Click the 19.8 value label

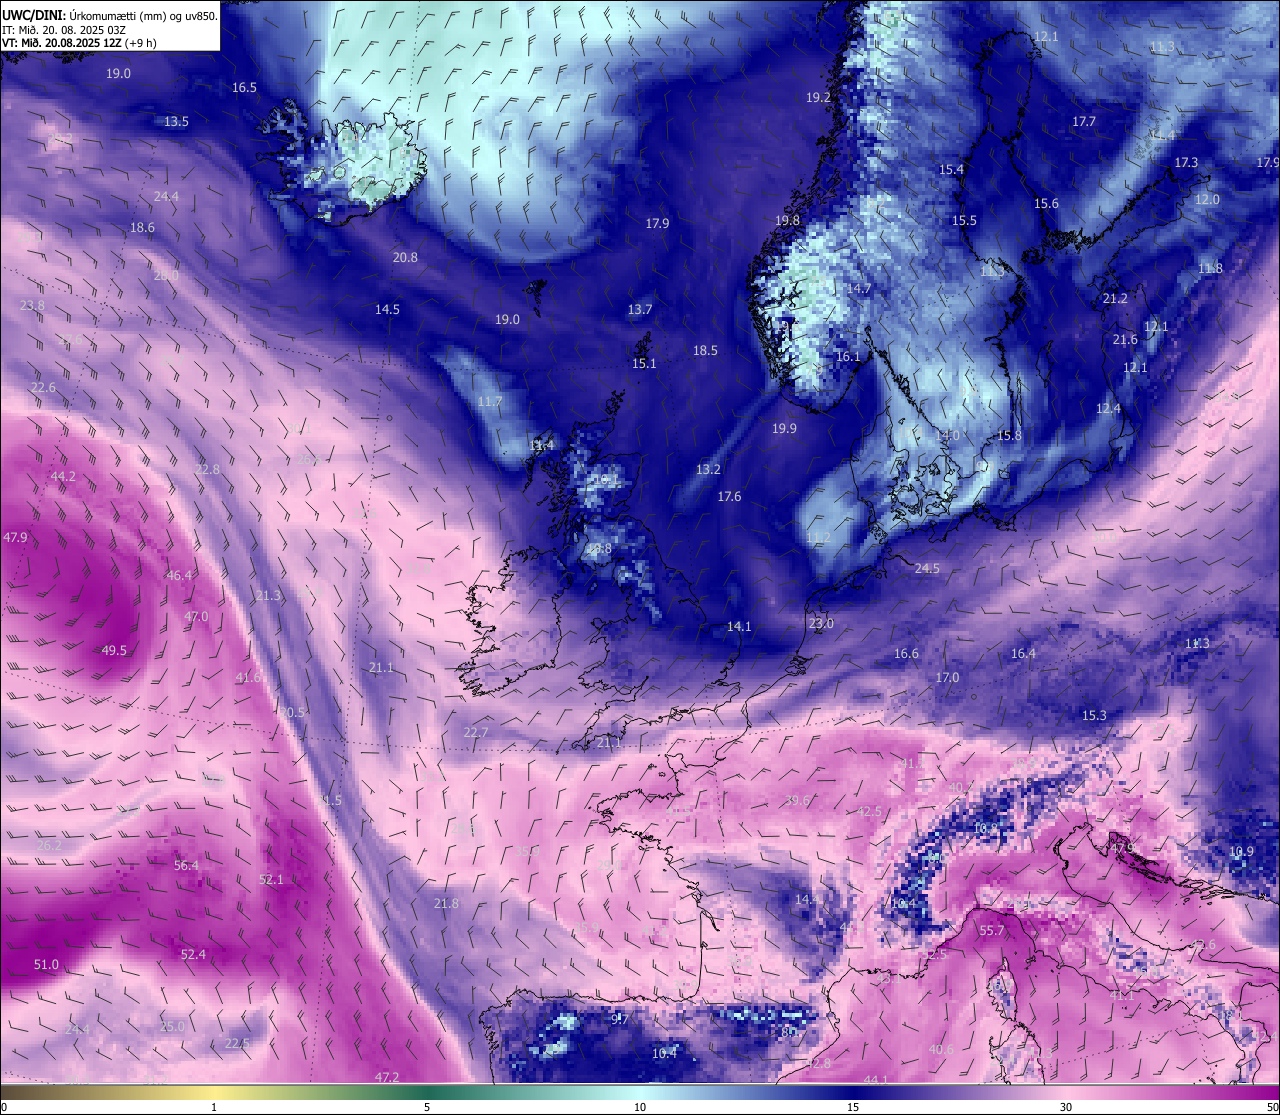pos(787,221)
